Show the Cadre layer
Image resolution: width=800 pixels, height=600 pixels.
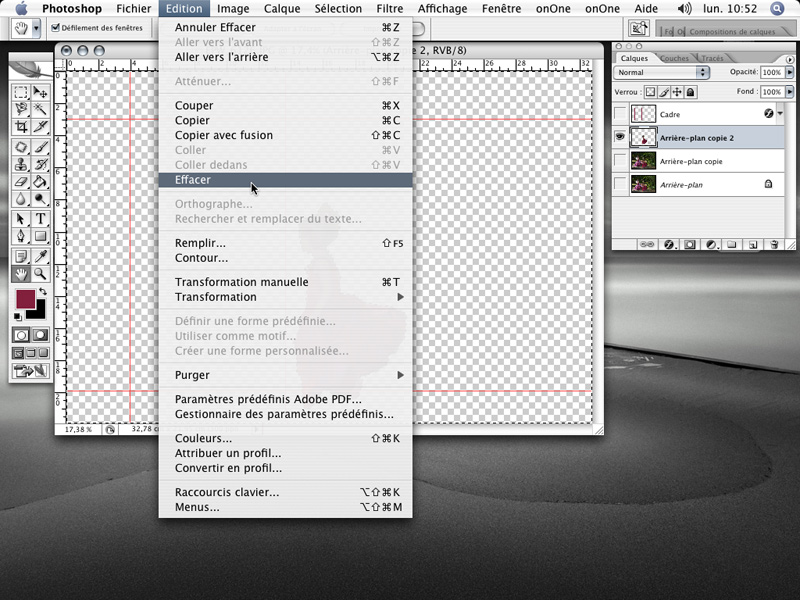tap(620, 114)
